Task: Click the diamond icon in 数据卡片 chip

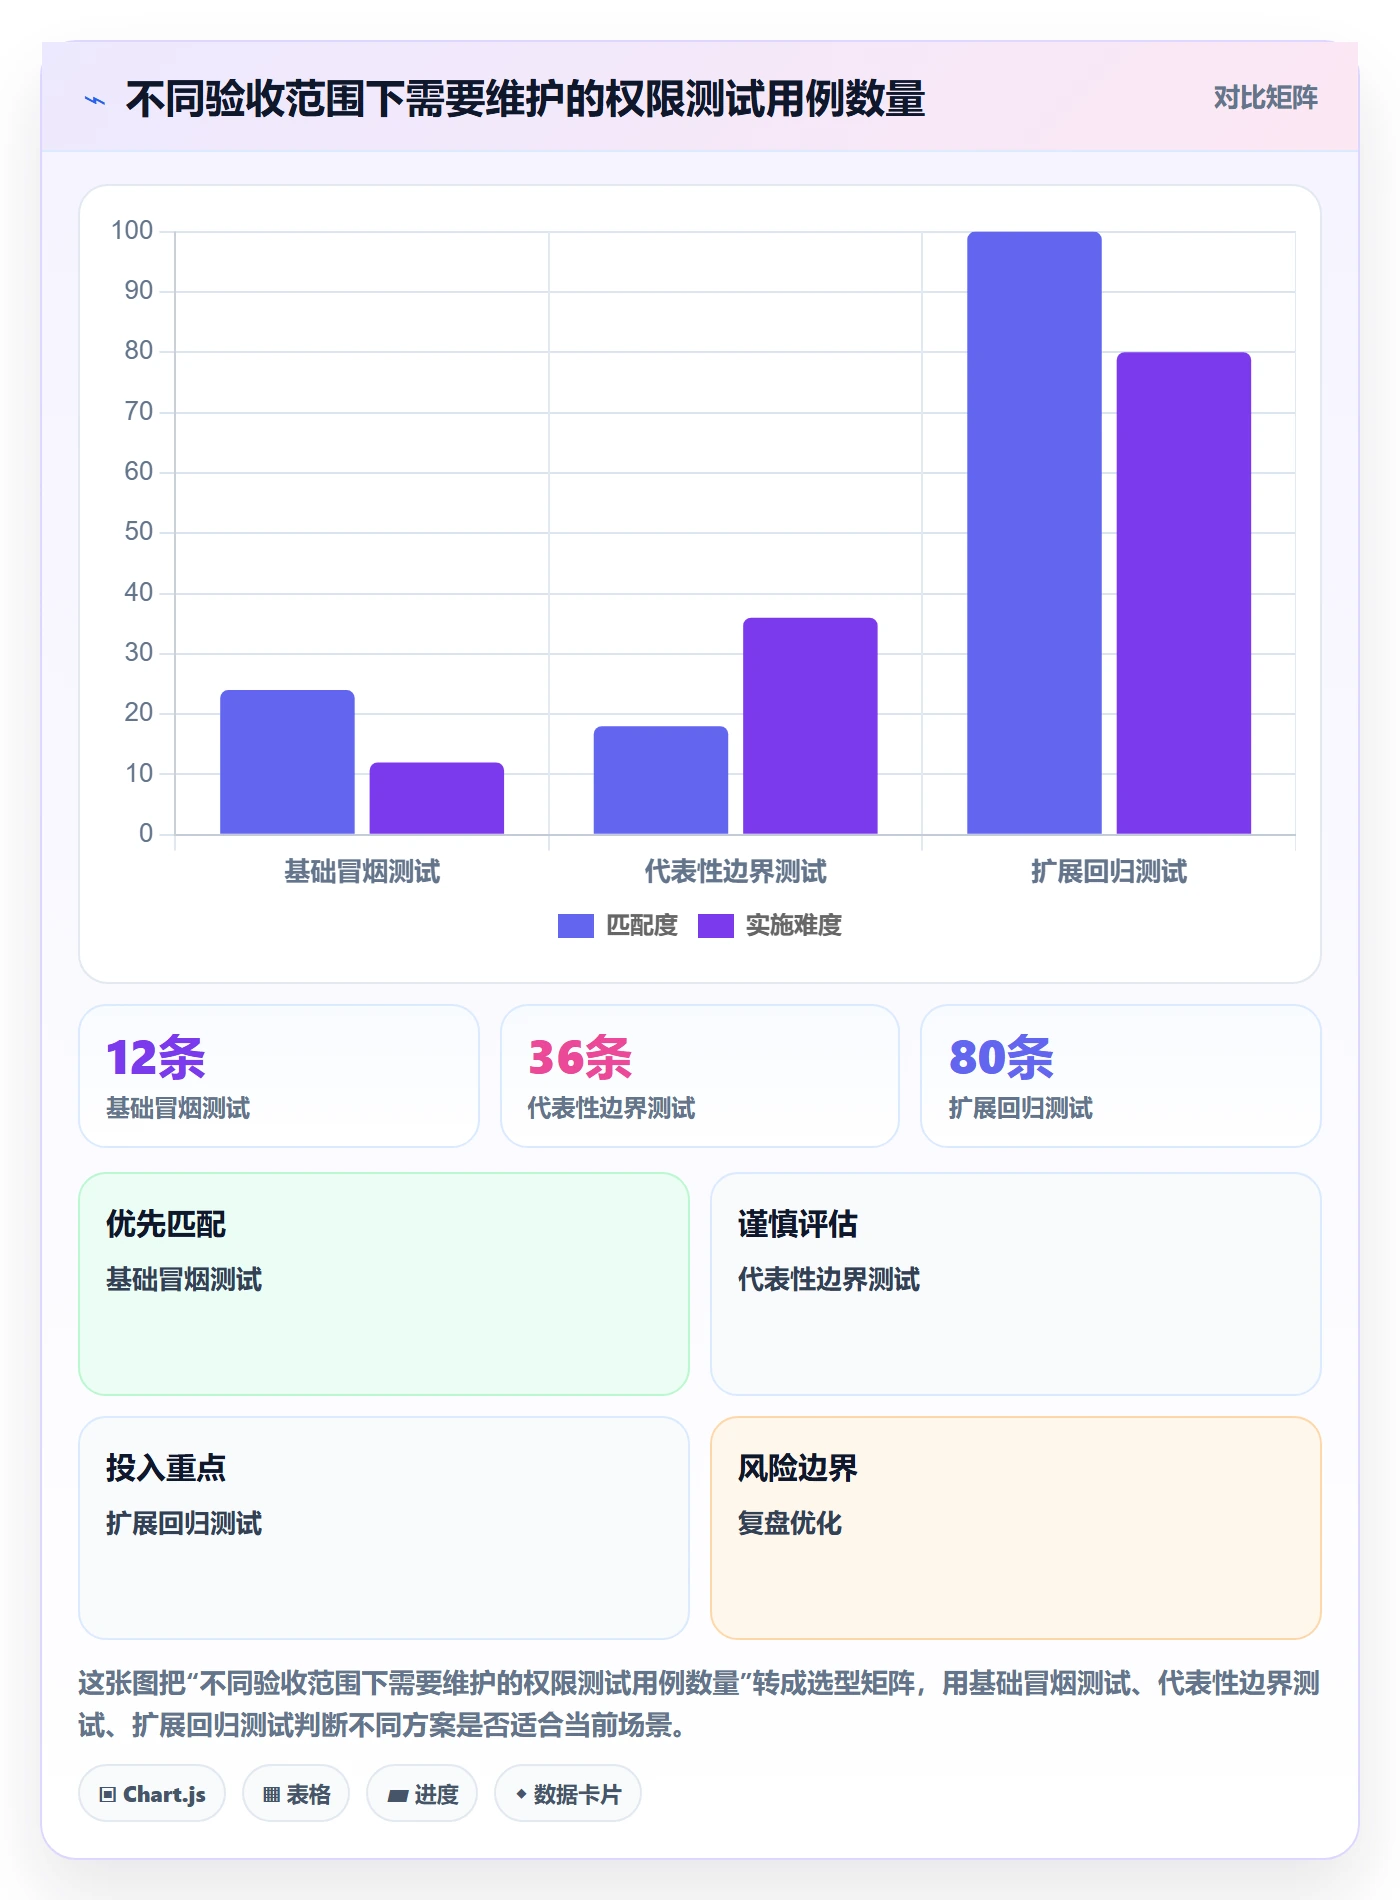Action: click(x=521, y=1795)
